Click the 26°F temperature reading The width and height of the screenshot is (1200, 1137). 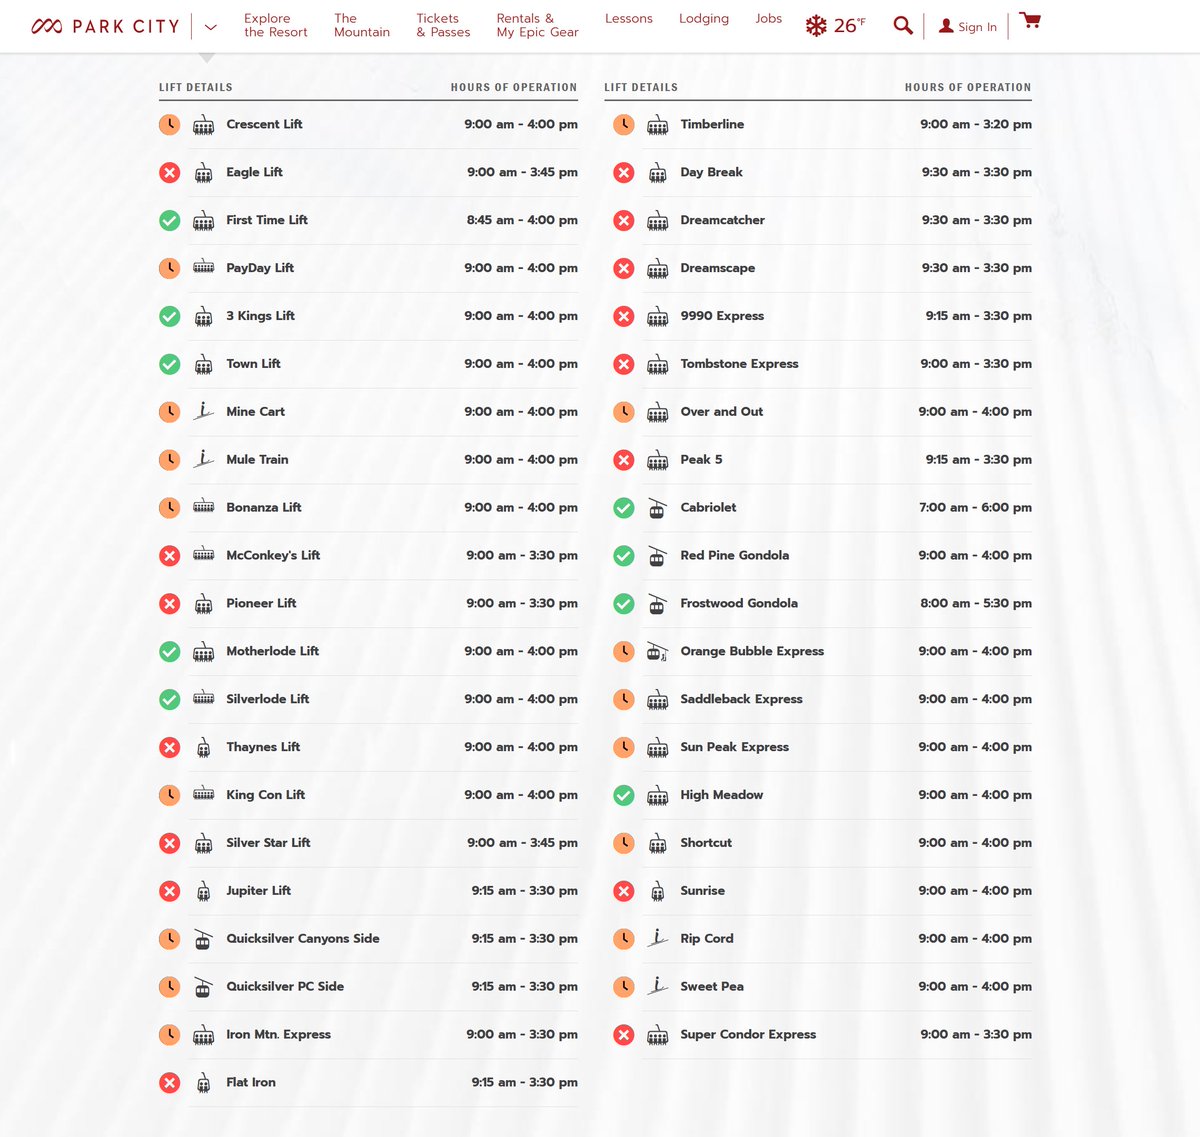(849, 26)
